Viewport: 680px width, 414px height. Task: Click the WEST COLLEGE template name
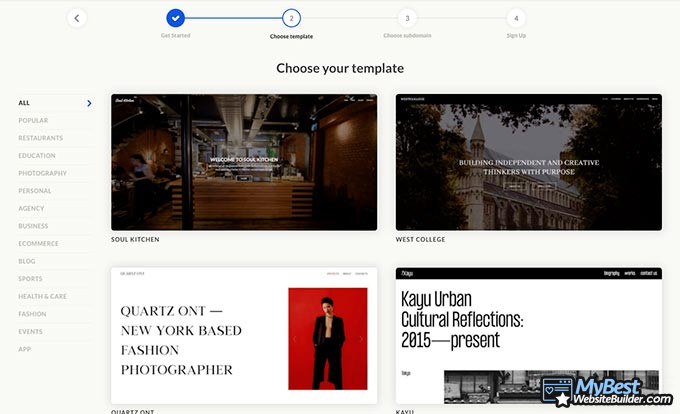coord(420,239)
